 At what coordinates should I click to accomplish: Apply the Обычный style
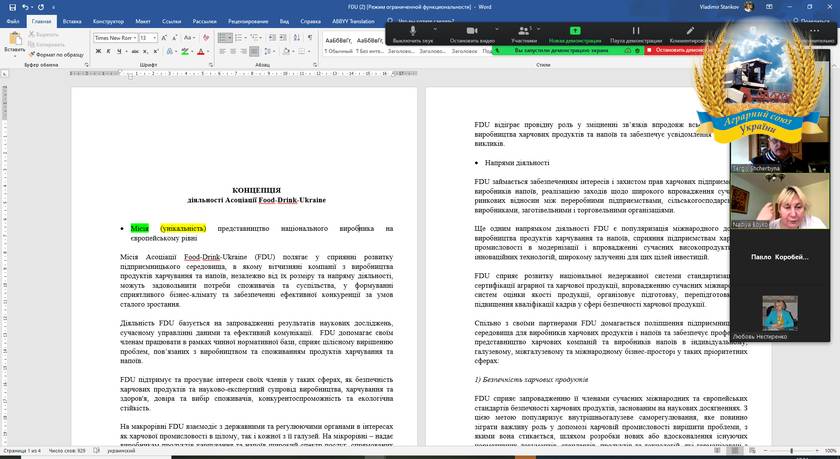coord(338,44)
